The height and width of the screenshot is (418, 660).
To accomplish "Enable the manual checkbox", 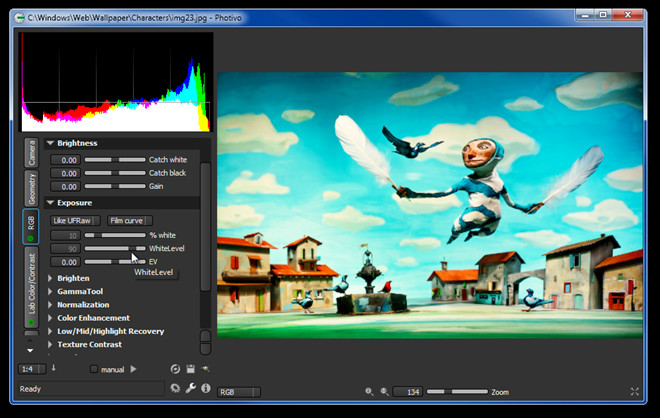I will (94, 369).
